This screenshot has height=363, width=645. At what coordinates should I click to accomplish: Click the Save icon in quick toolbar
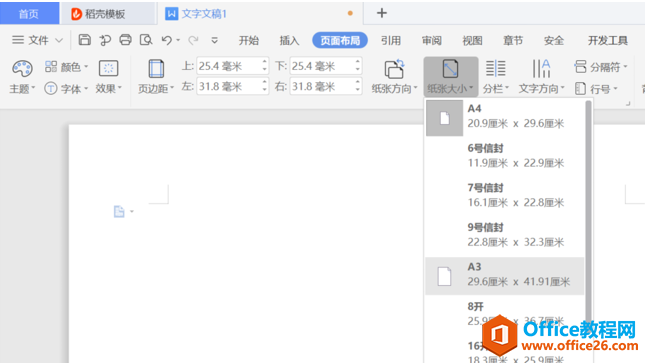(x=84, y=40)
